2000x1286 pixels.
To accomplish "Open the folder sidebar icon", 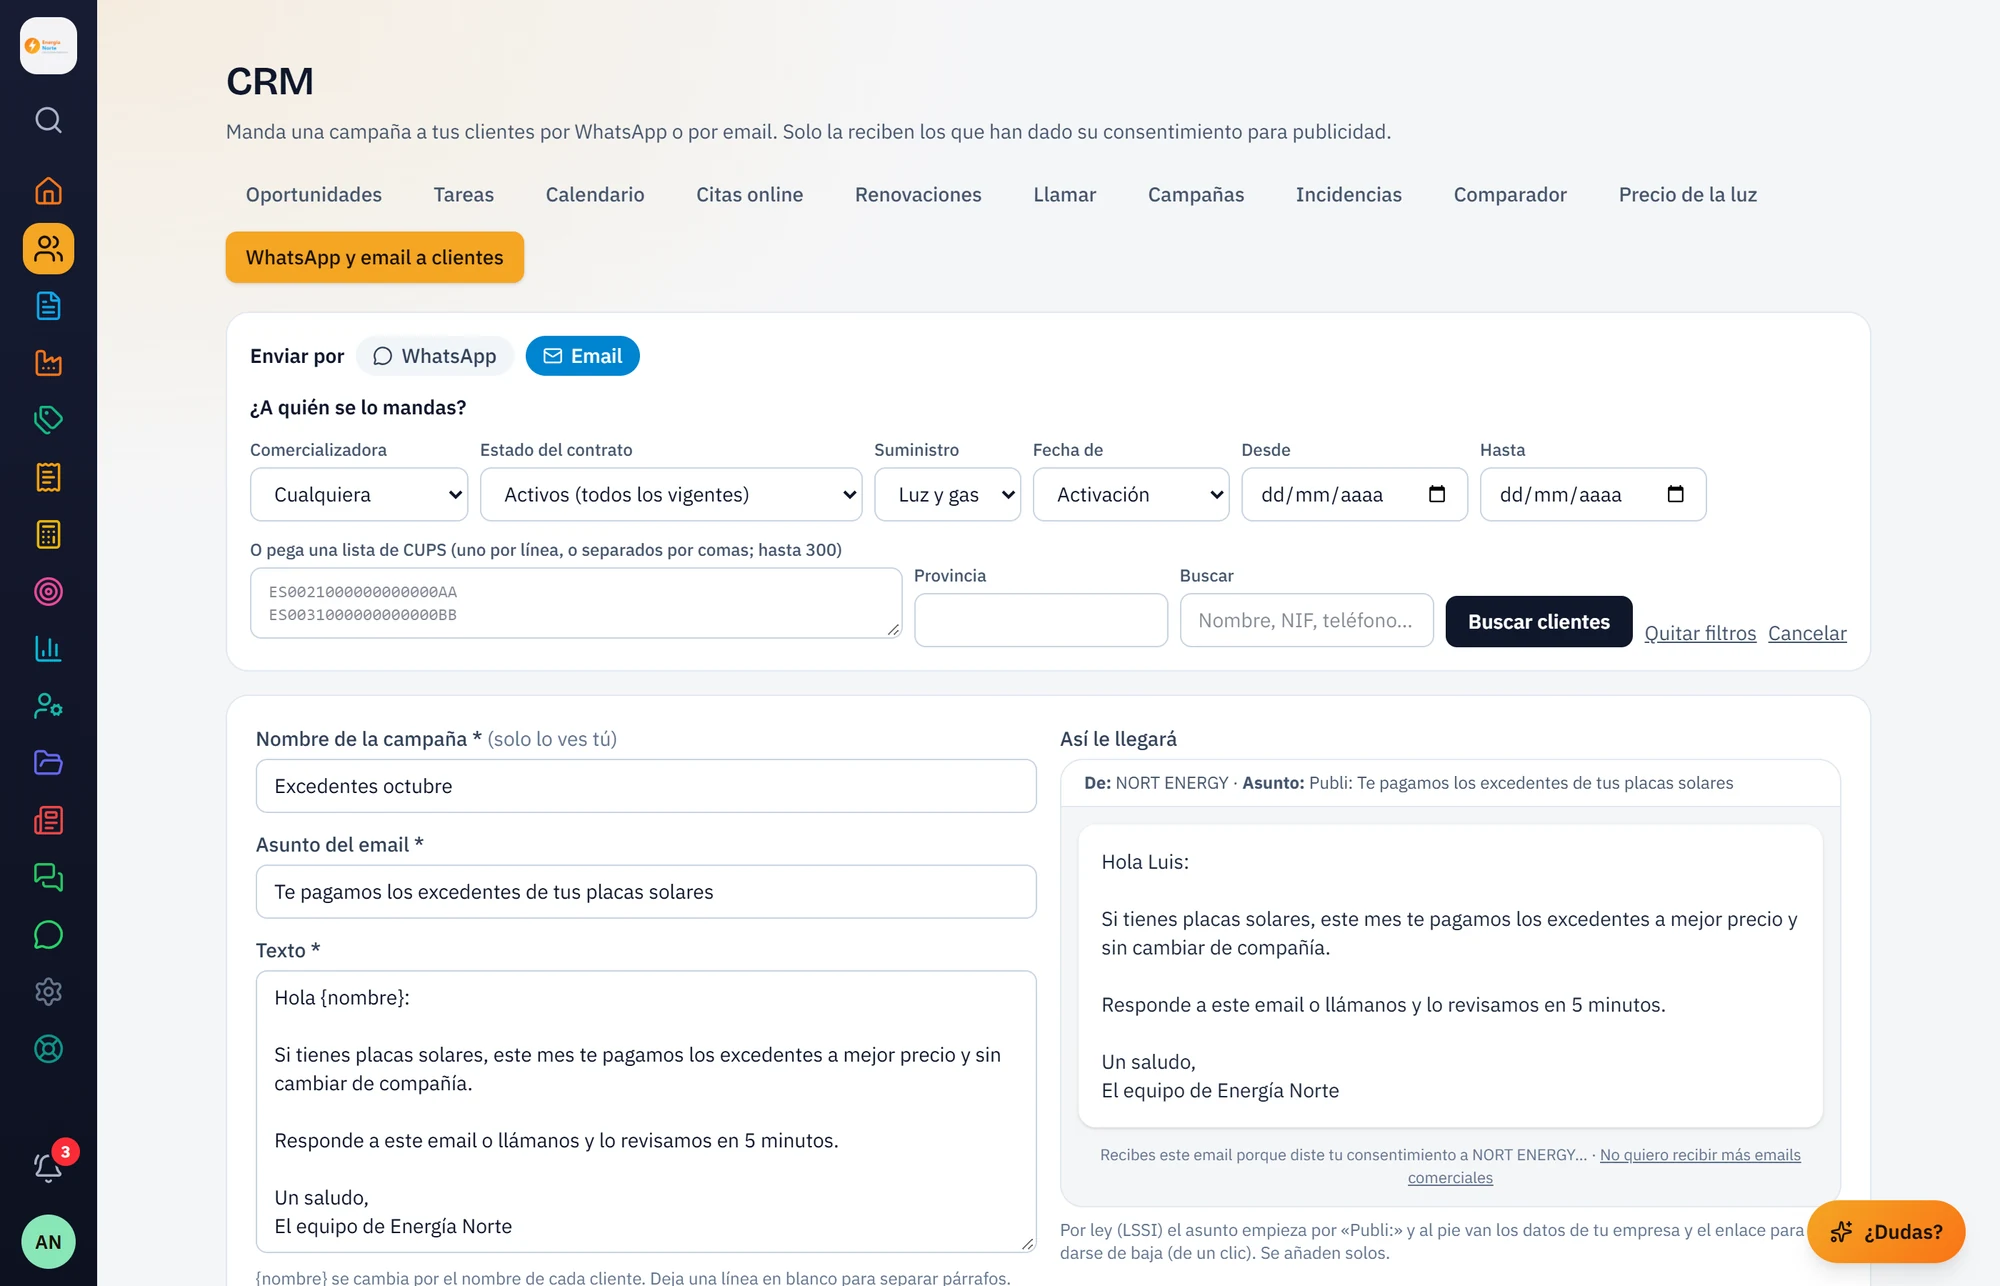I will [48, 763].
